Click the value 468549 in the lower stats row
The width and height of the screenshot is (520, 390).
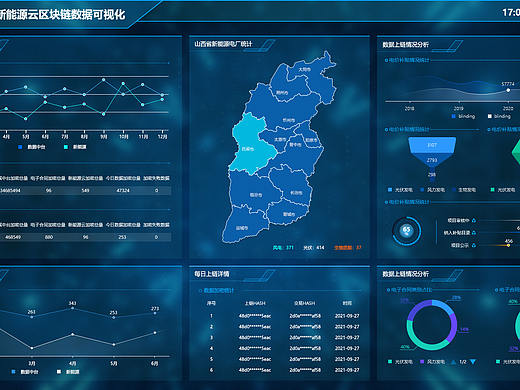coord(13,237)
